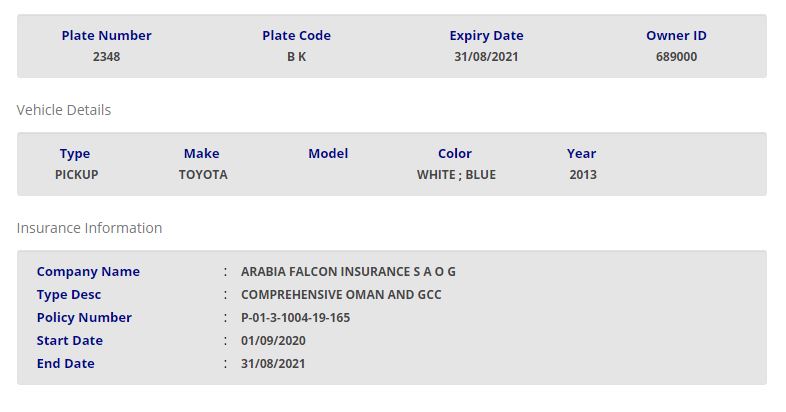Select the Vehicle Details section heading

pos(64,110)
